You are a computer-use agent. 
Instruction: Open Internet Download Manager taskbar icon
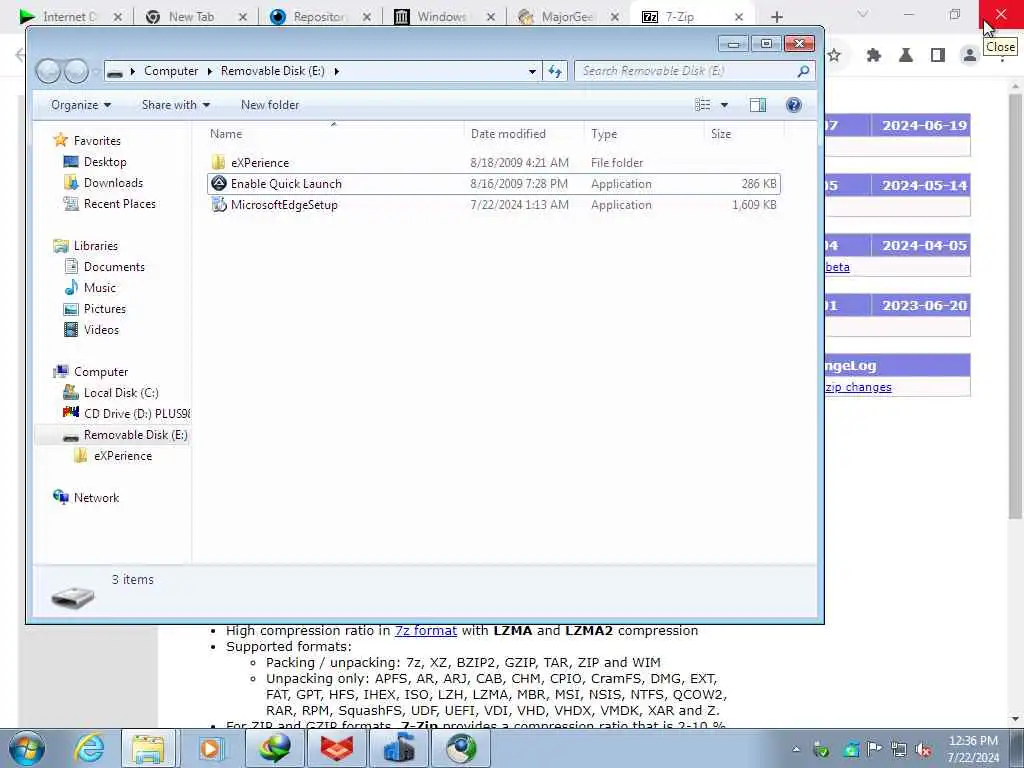274,748
